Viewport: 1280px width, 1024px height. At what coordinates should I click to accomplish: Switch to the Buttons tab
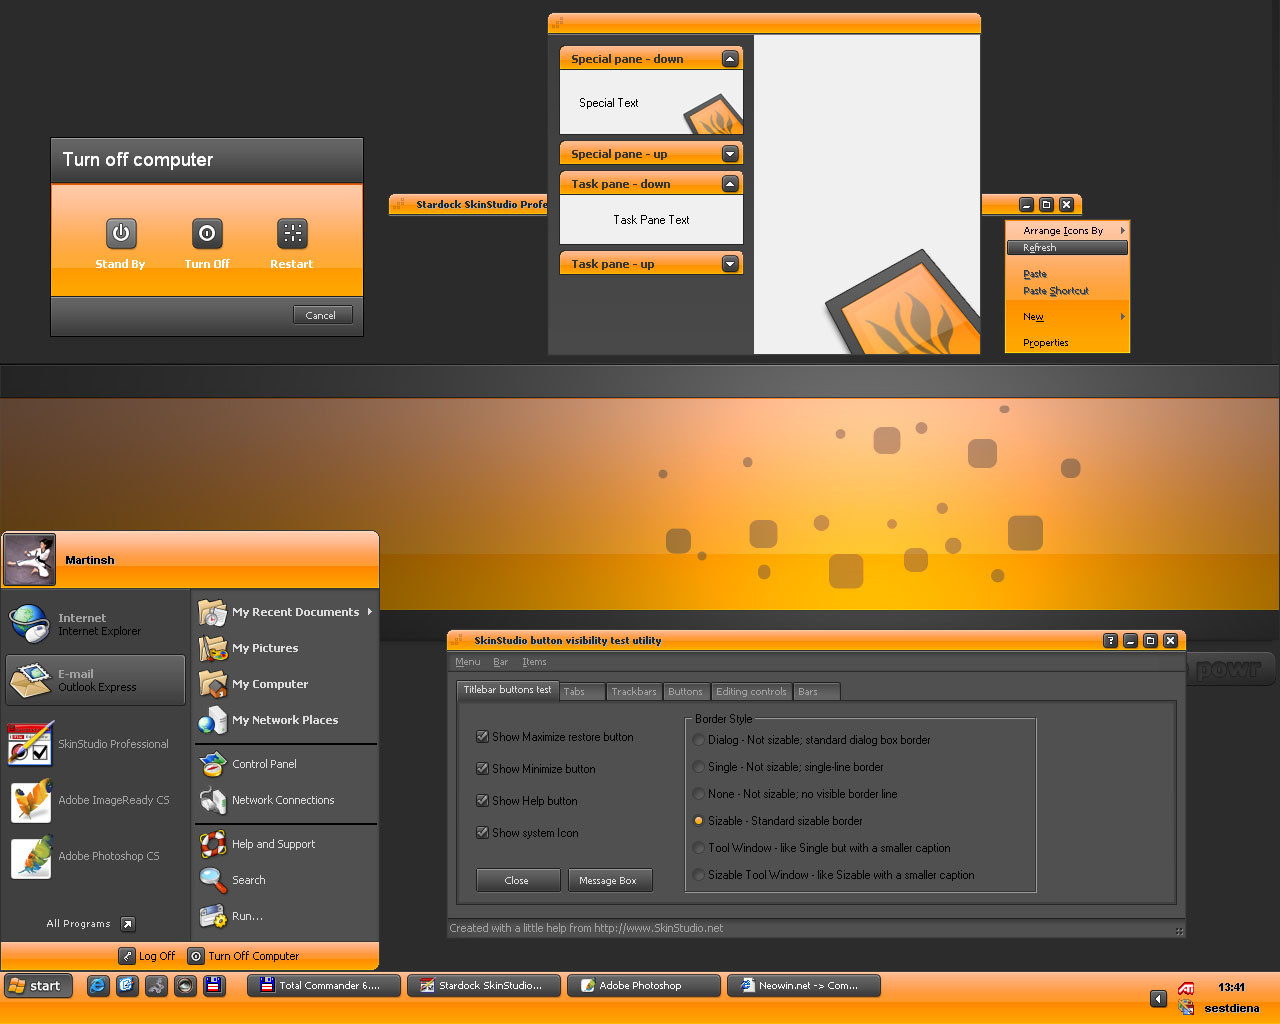[686, 692]
